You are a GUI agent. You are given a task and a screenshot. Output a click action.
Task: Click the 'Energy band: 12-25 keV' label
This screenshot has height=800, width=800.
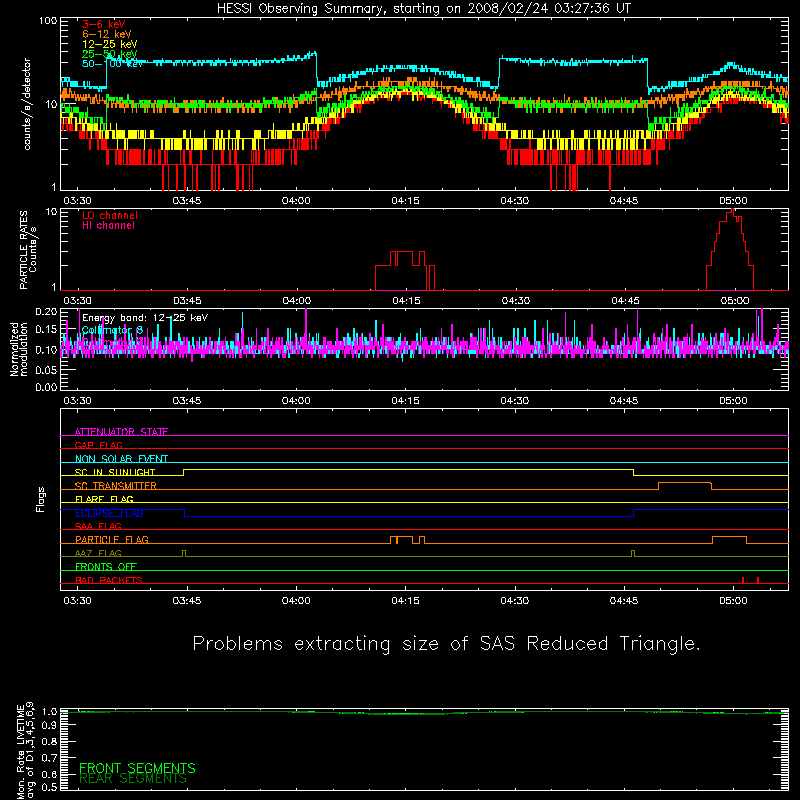[x=145, y=318]
